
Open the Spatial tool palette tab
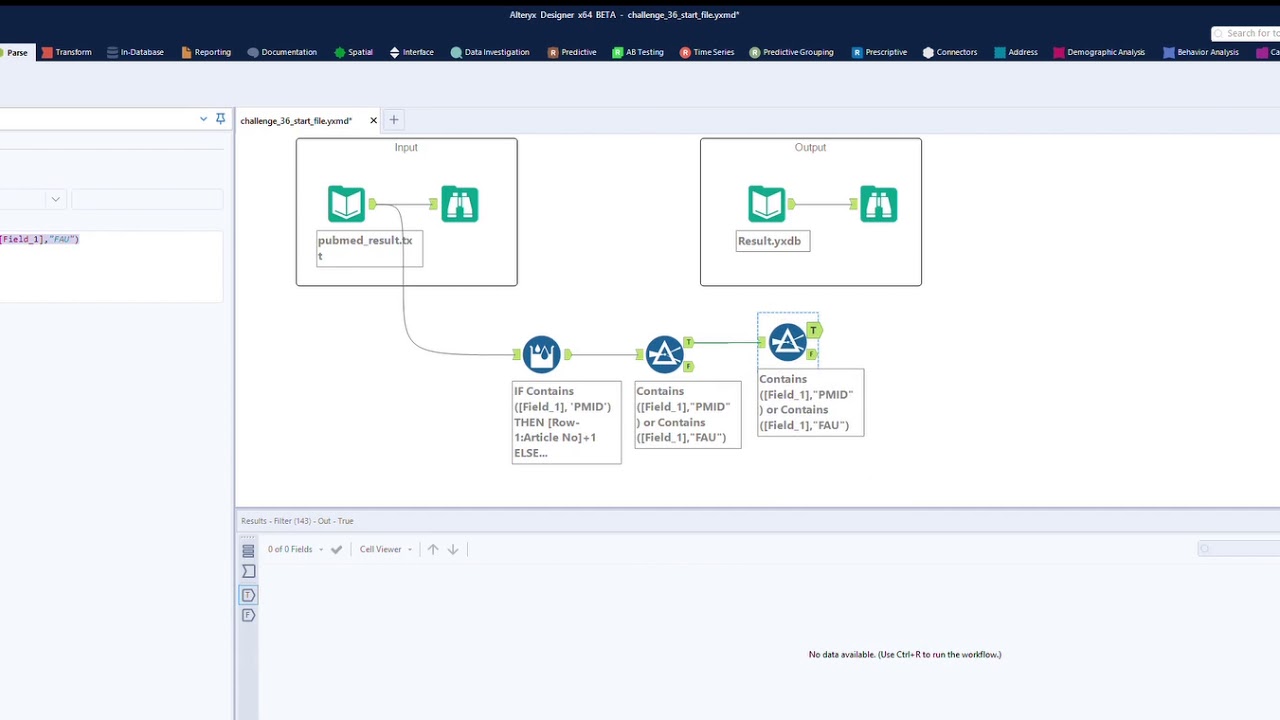(354, 52)
